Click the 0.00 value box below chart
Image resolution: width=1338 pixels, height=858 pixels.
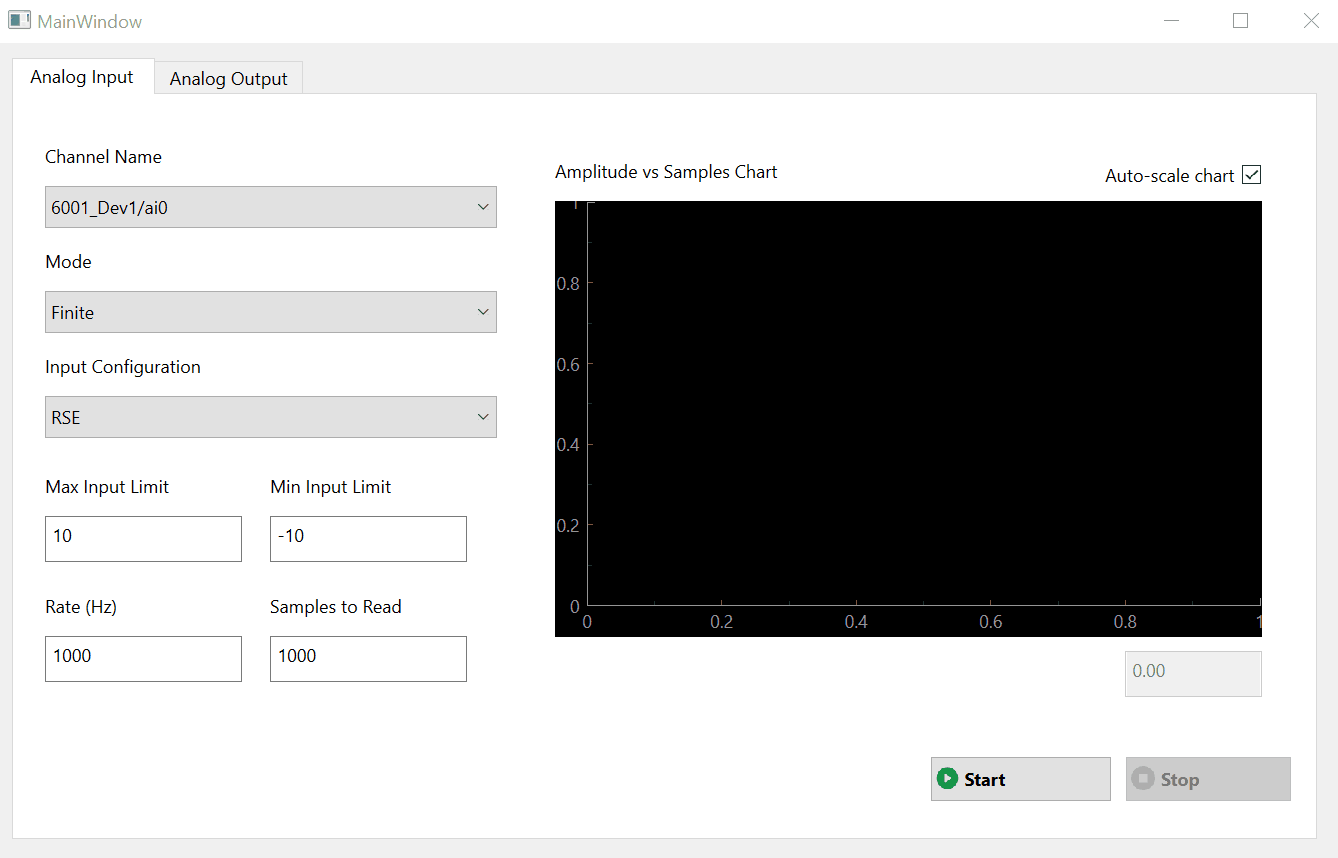[1192, 673]
